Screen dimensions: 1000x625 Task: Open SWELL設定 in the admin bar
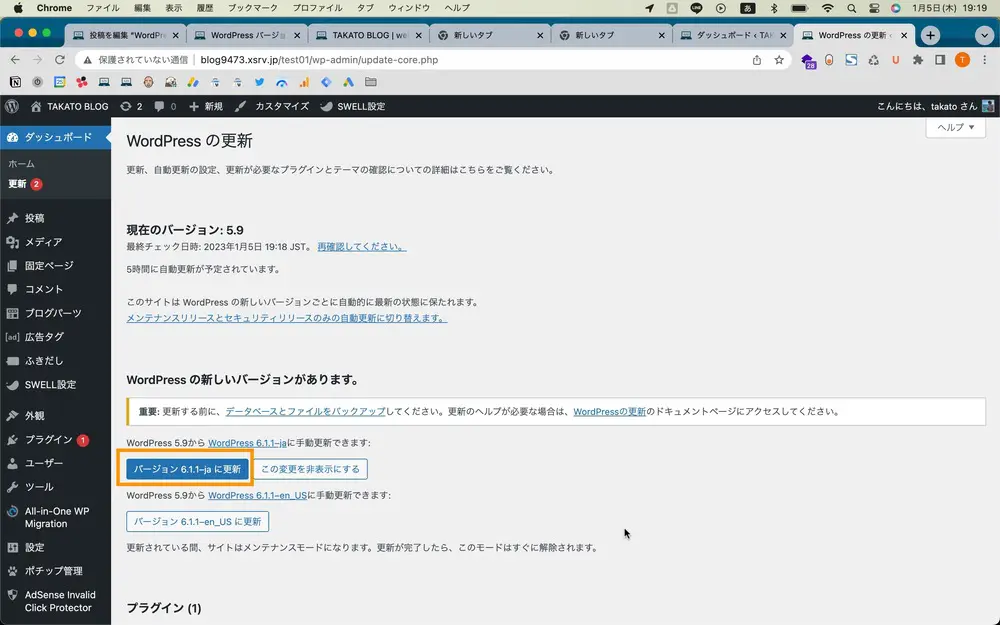[x=353, y=107]
